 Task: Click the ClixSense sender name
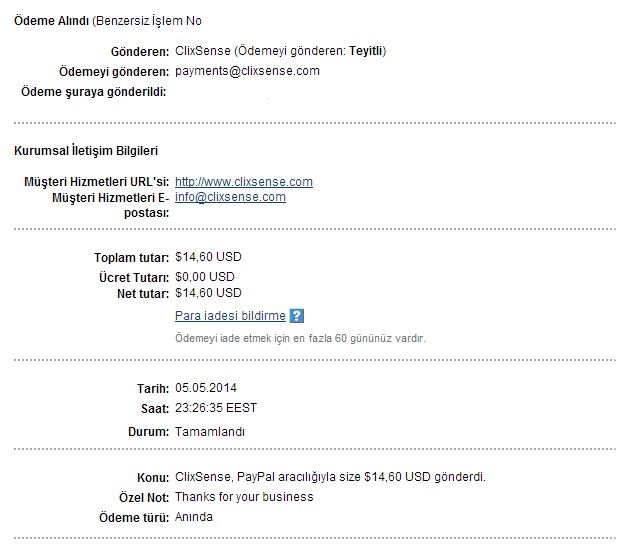pos(203,51)
